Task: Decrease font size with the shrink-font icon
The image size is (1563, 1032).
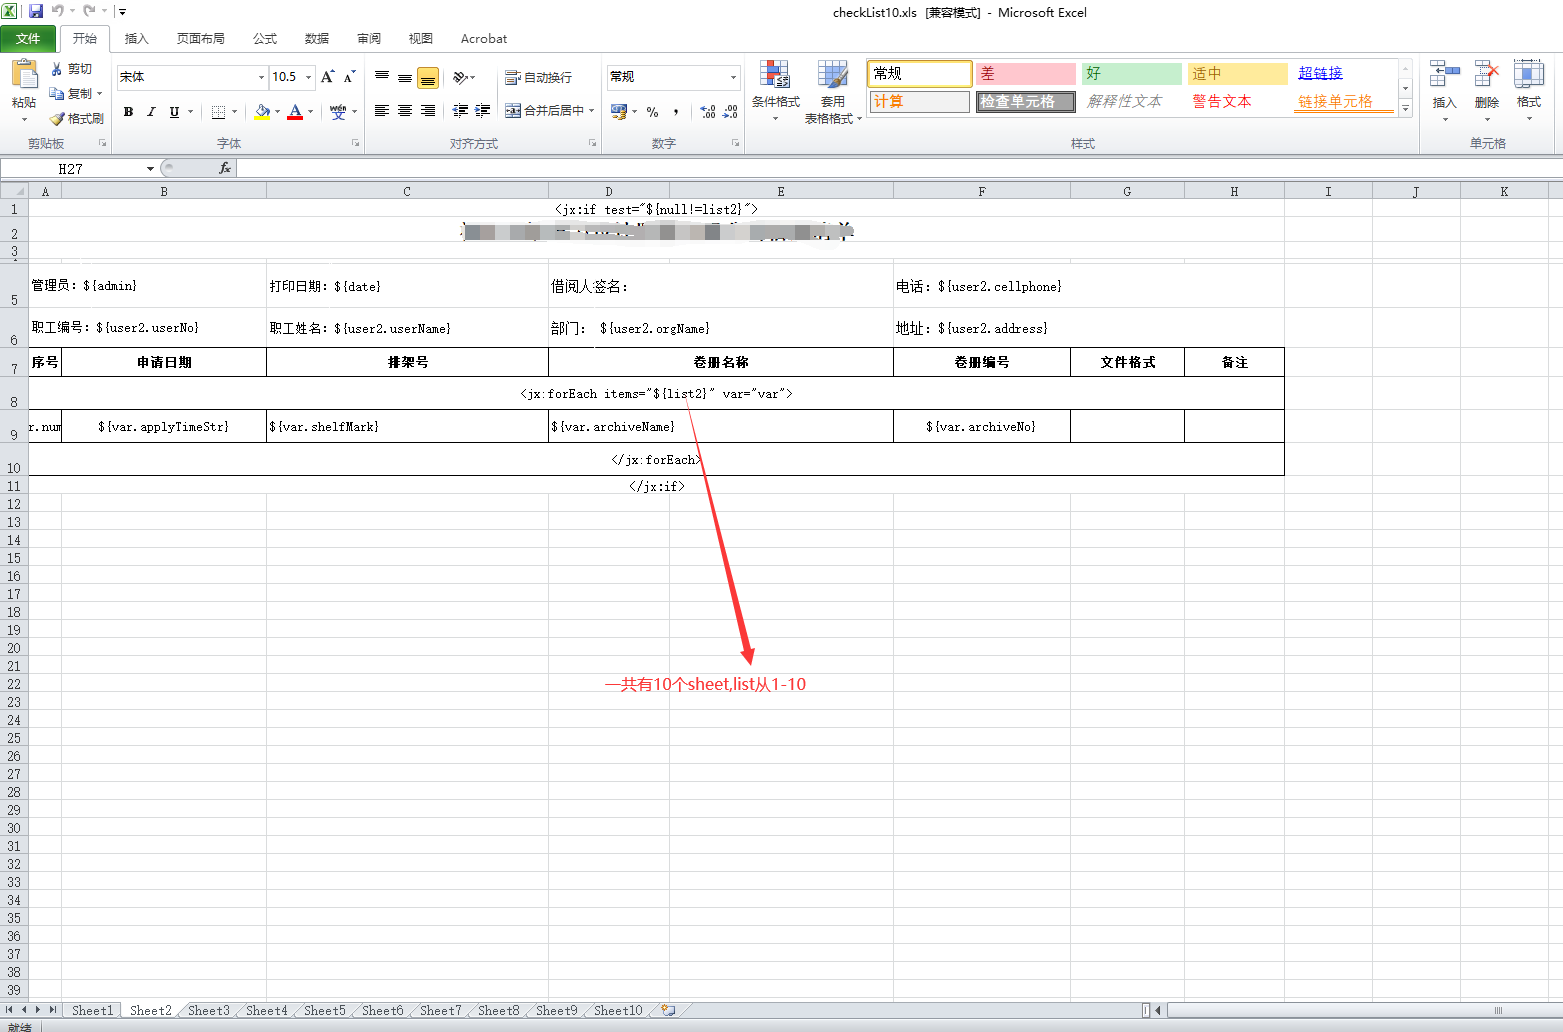Action: tap(349, 77)
